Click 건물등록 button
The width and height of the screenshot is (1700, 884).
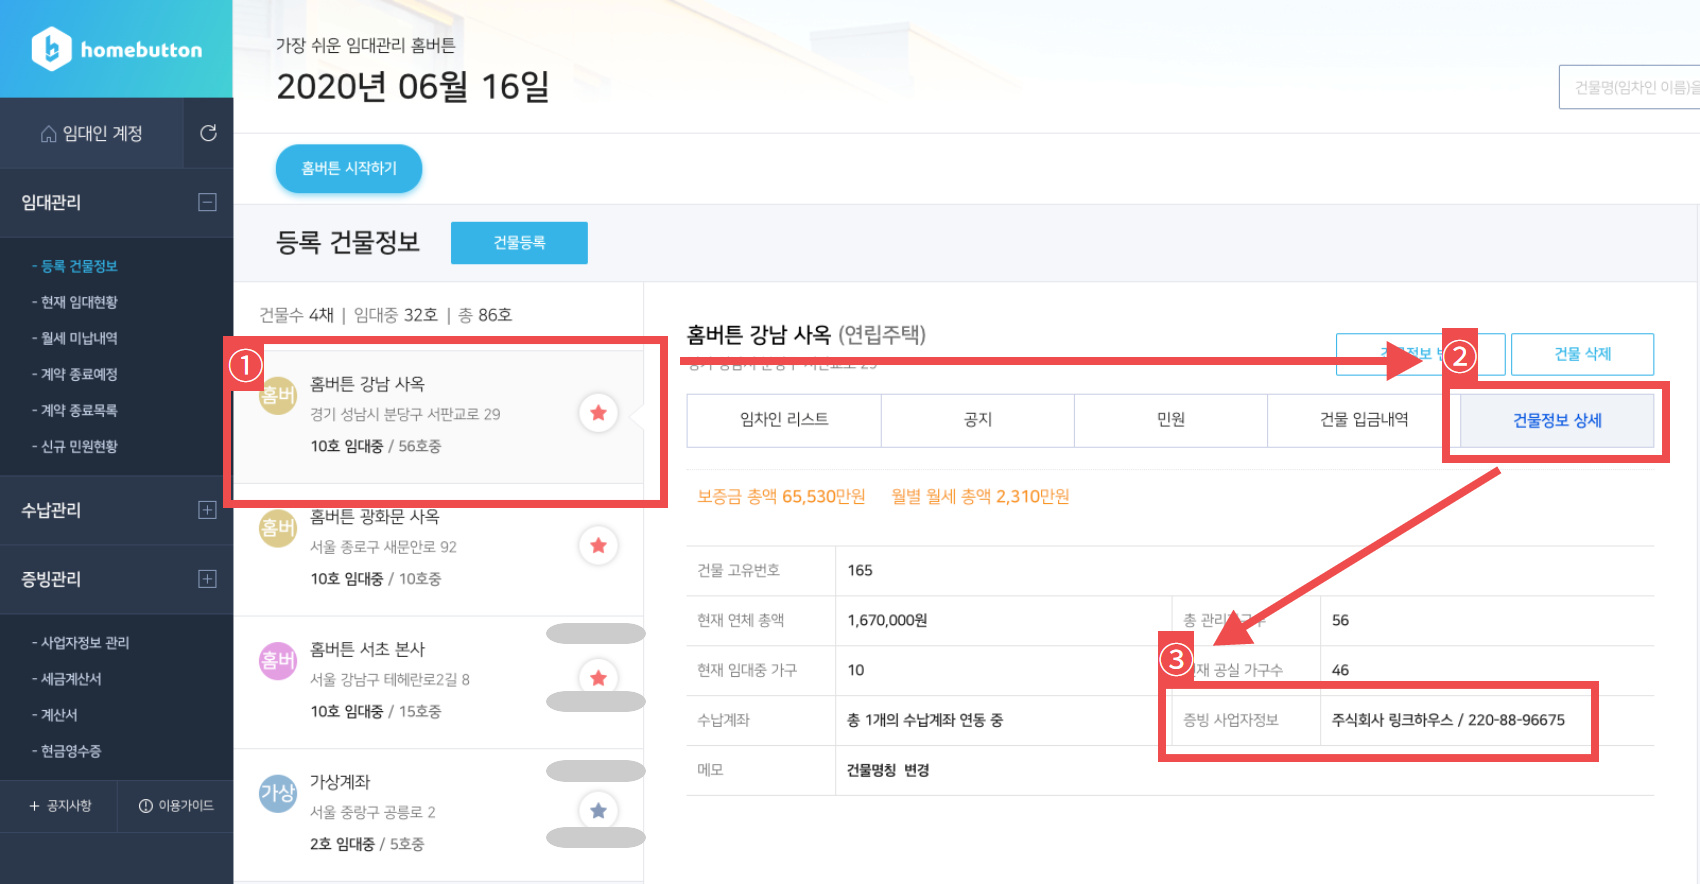tap(519, 243)
